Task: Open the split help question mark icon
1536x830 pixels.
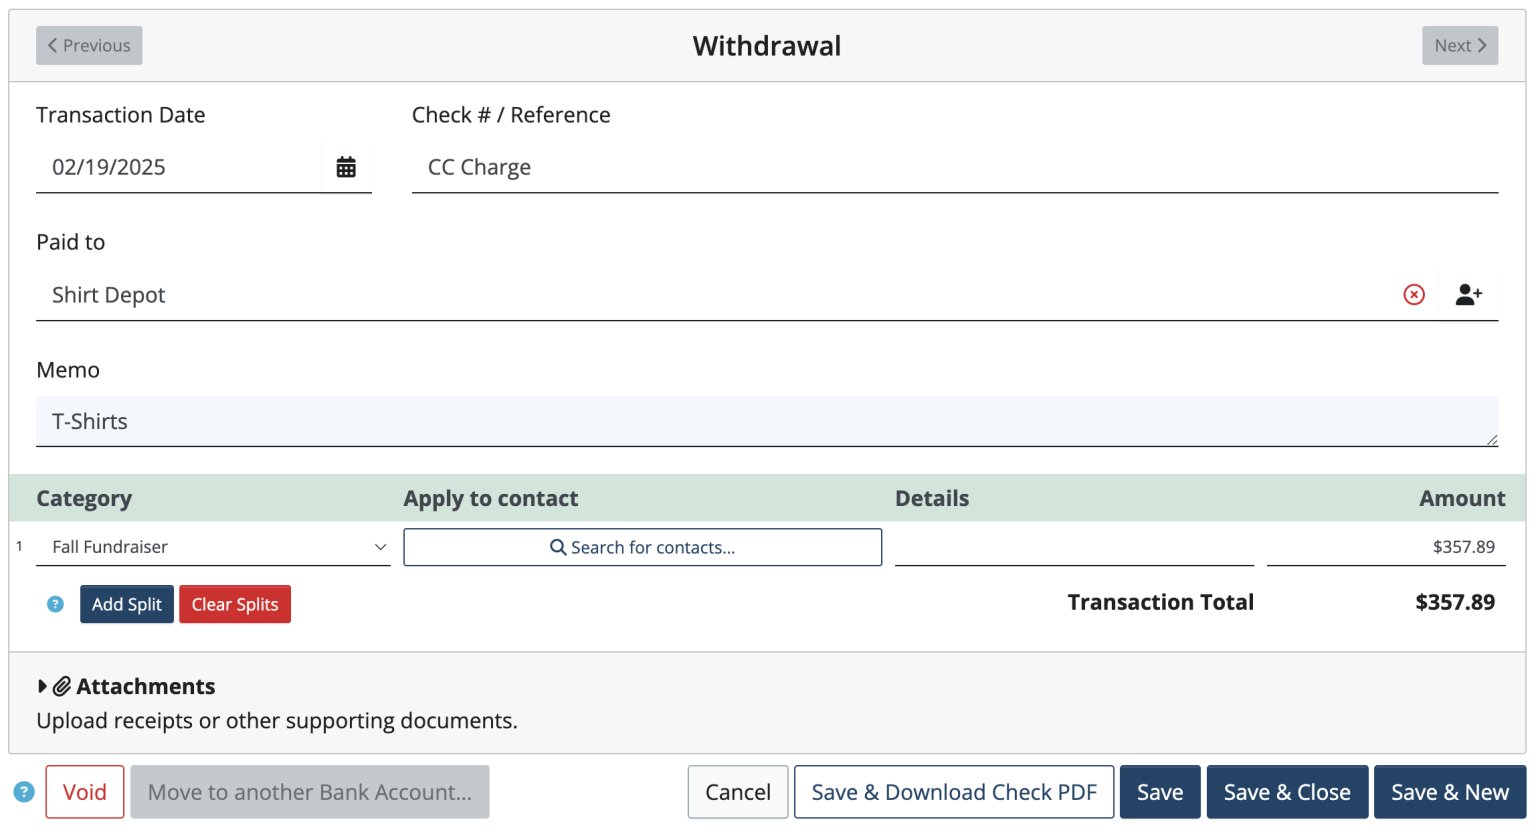Action: pos(55,604)
